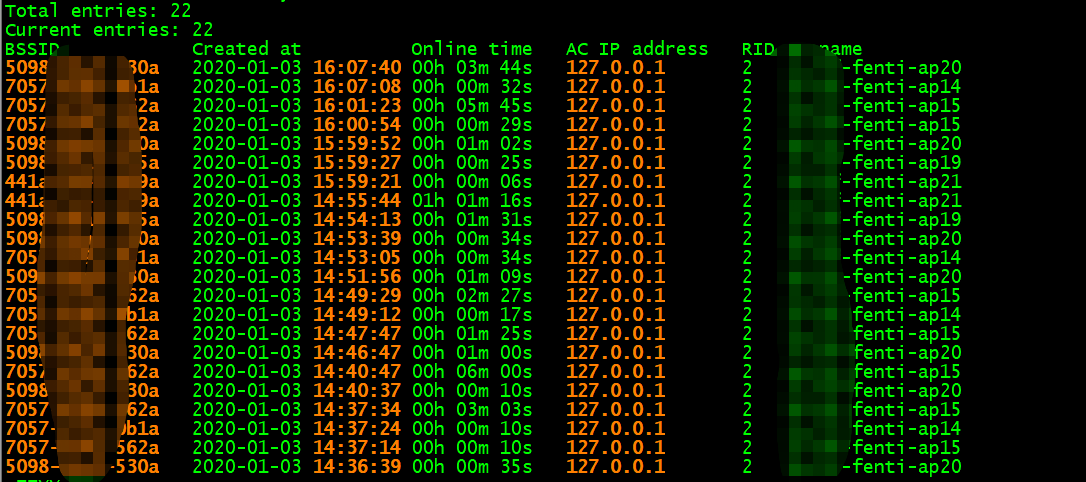
Task: Click online time '01h 01m 16s'
Action: point(472,201)
